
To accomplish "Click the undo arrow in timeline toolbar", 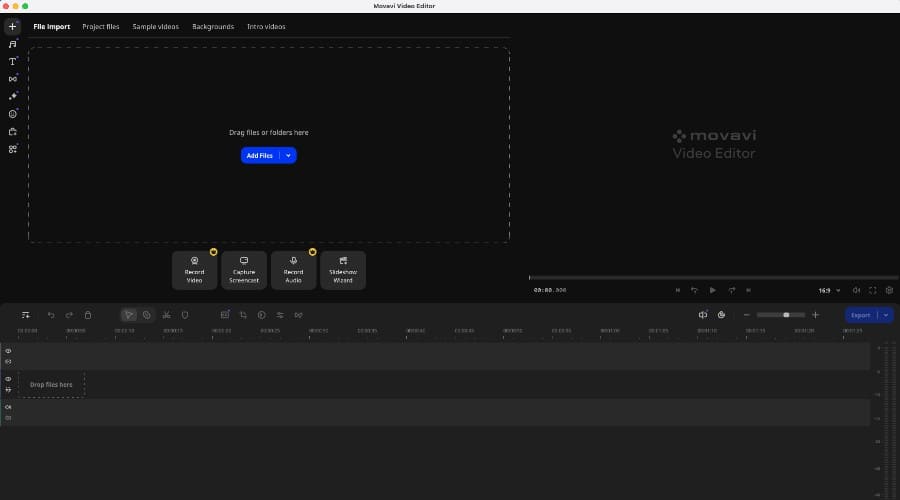I will (x=52, y=315).
